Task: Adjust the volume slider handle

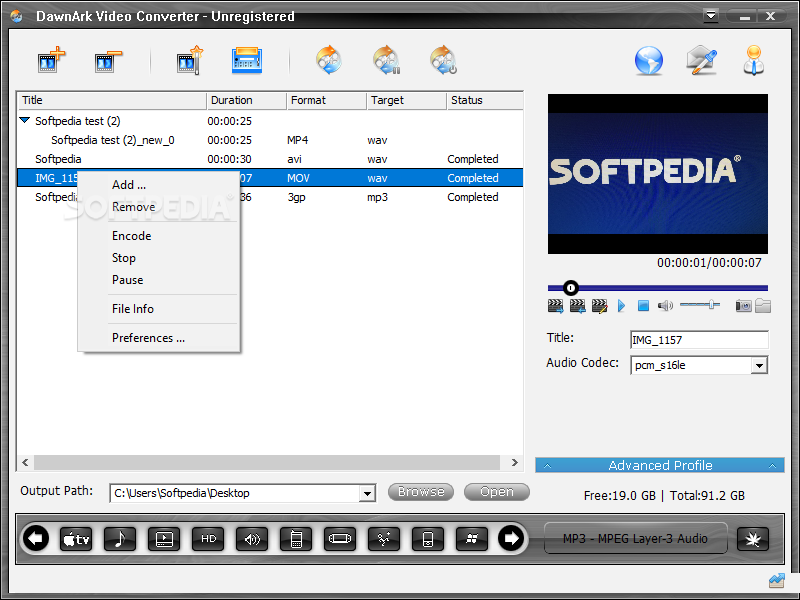Action: click(711, 305)
